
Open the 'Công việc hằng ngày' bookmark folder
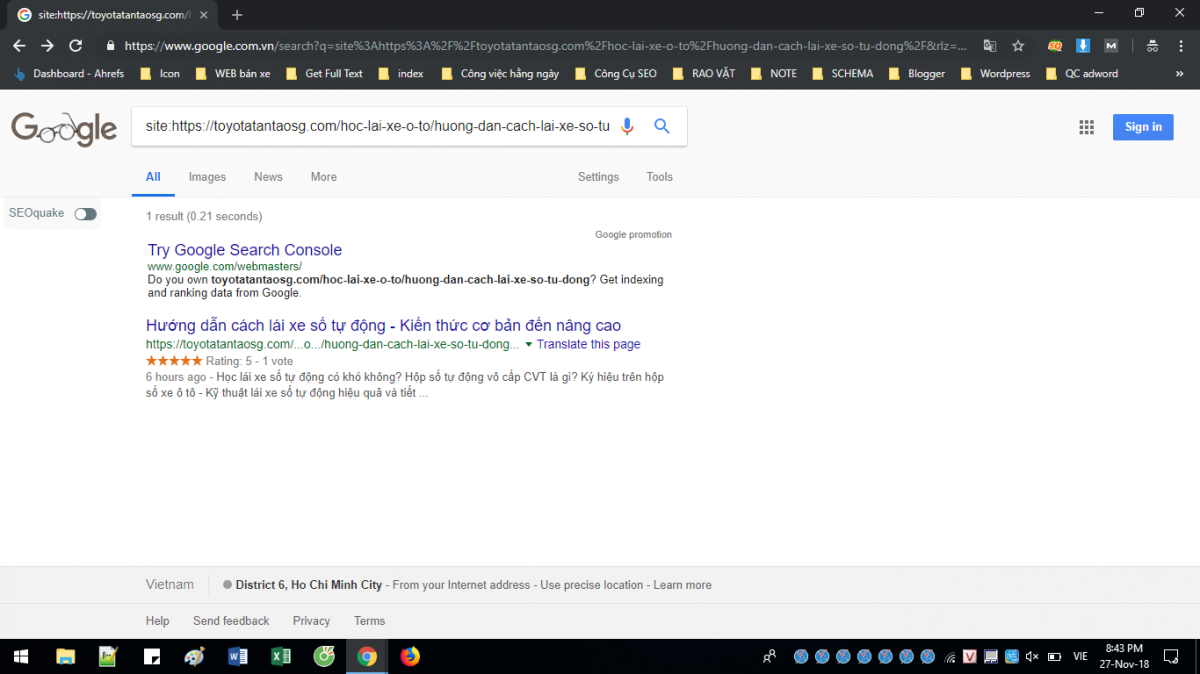tap(499, 73)
